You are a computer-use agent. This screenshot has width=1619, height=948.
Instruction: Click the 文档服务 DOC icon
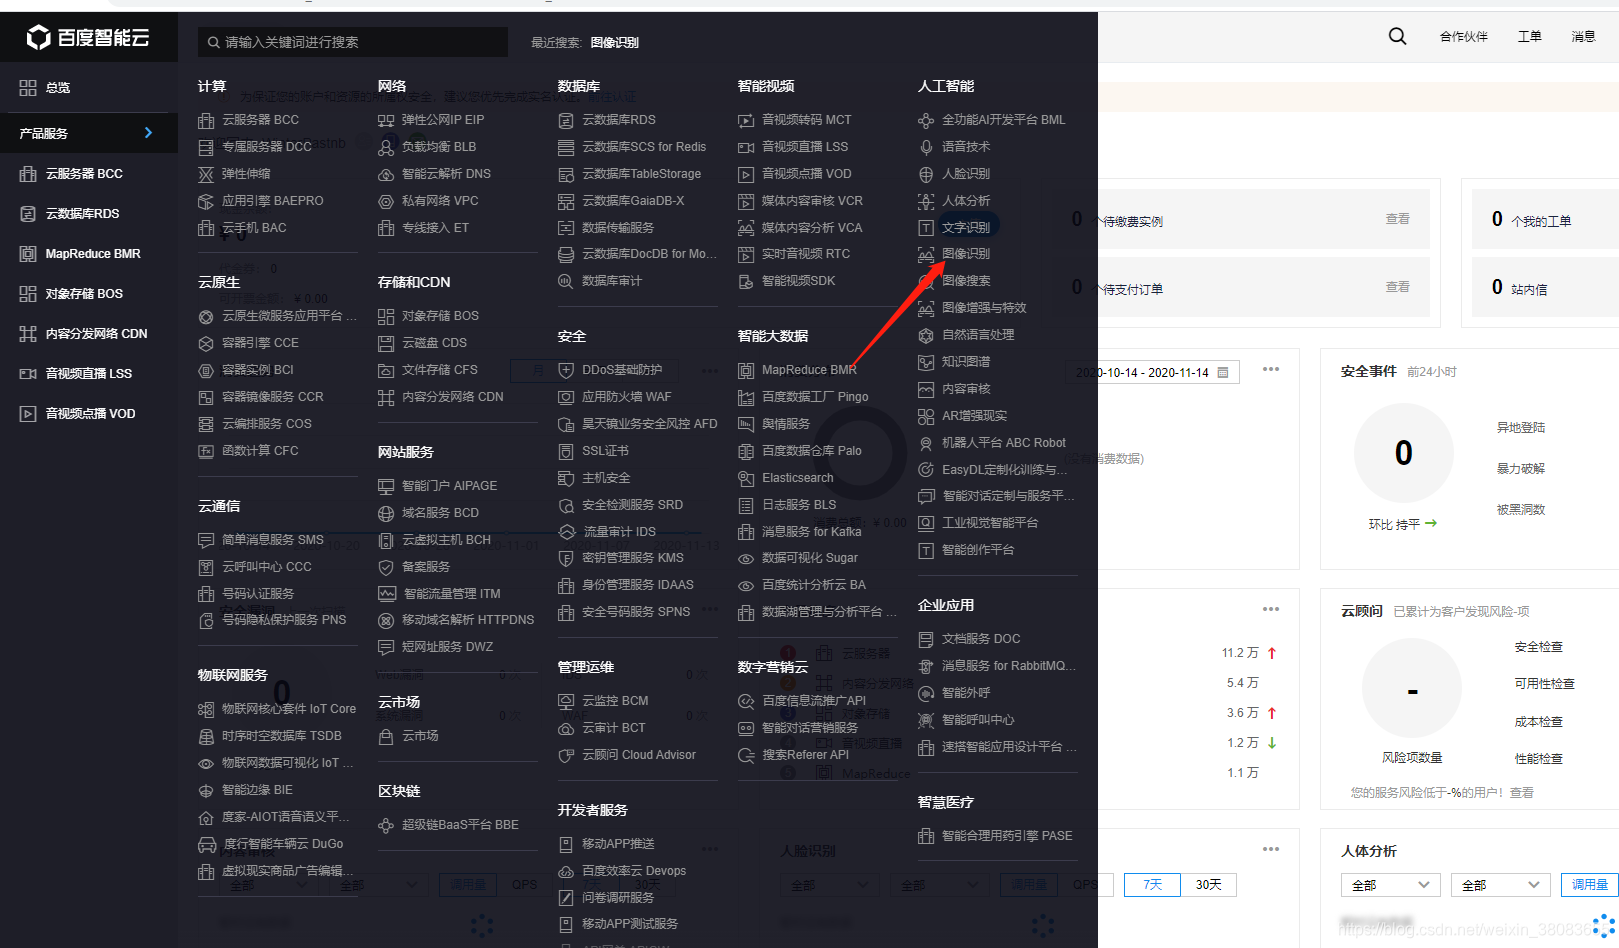(926, 639)
